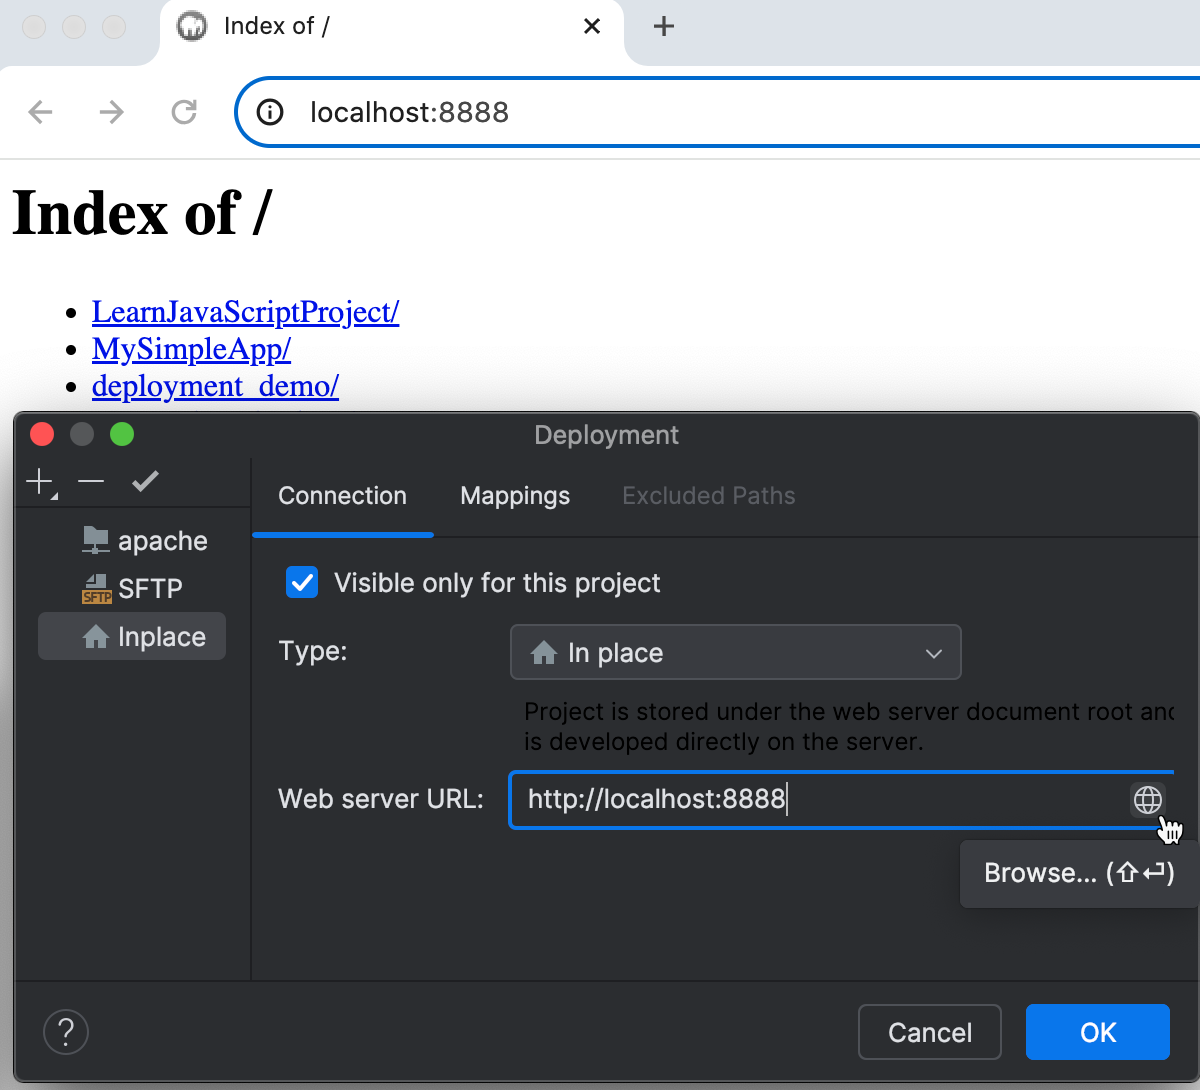The height and width of the screenshot is (1090, 1200).
Task: Remove the selected deployment server
Action: click(x=90, y=481)
